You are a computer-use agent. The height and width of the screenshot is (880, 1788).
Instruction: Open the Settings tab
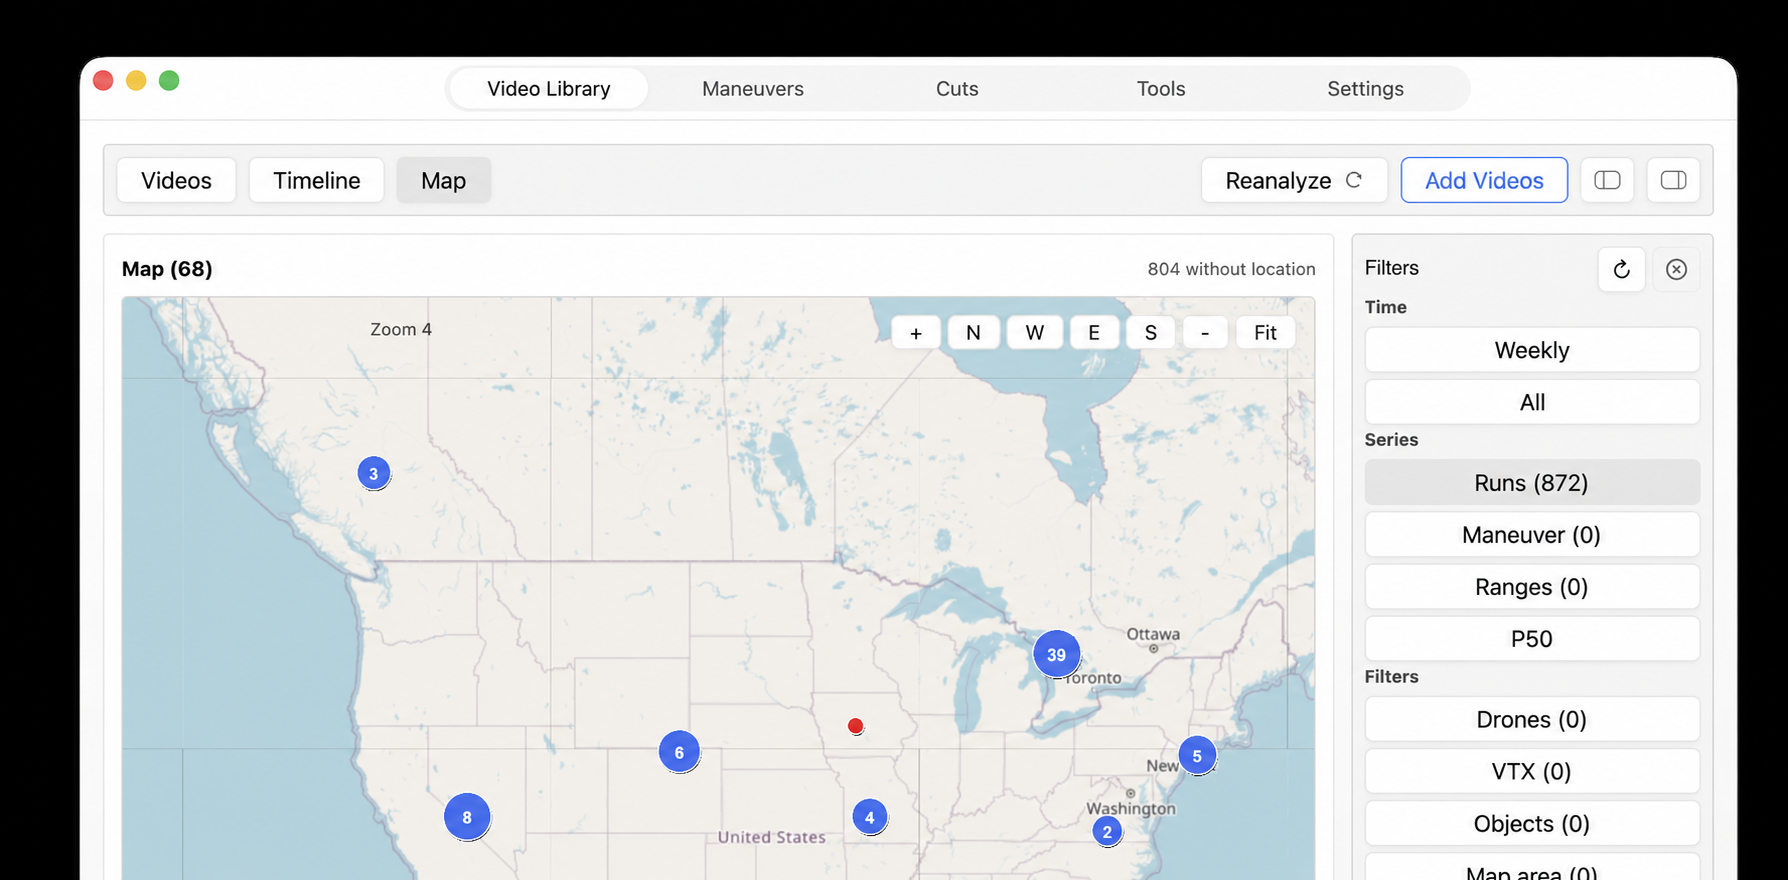pyautogui.click(x=1365, y=88)
